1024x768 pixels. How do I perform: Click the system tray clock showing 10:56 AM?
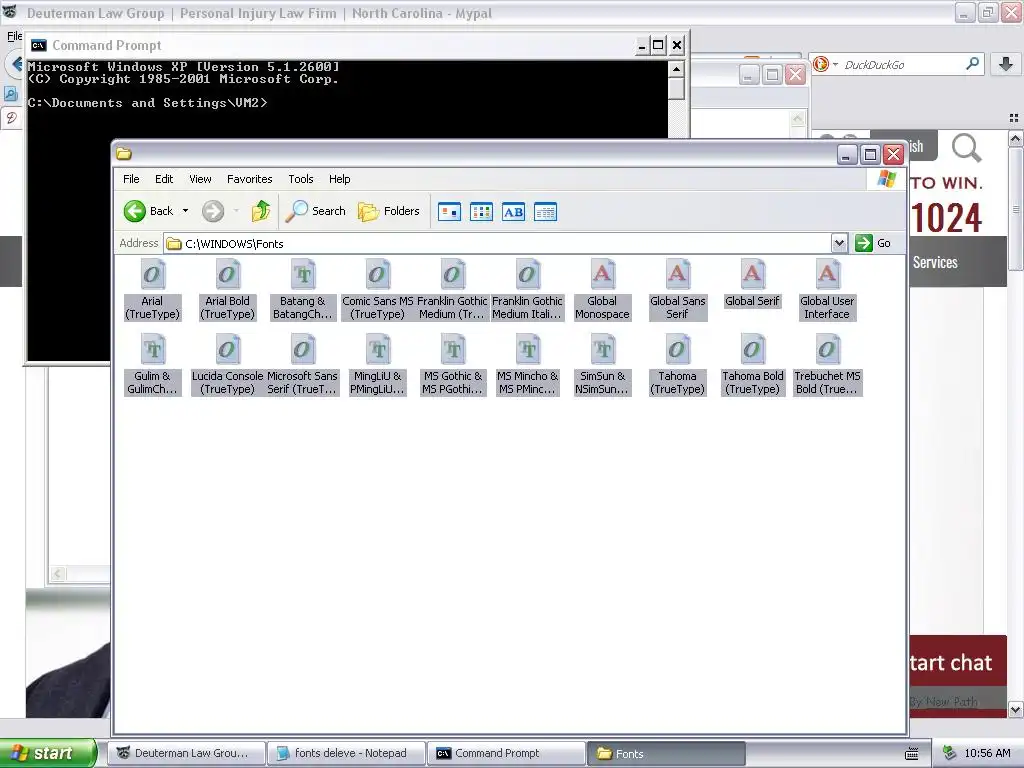pyautogui.click(x=987, y=753)
